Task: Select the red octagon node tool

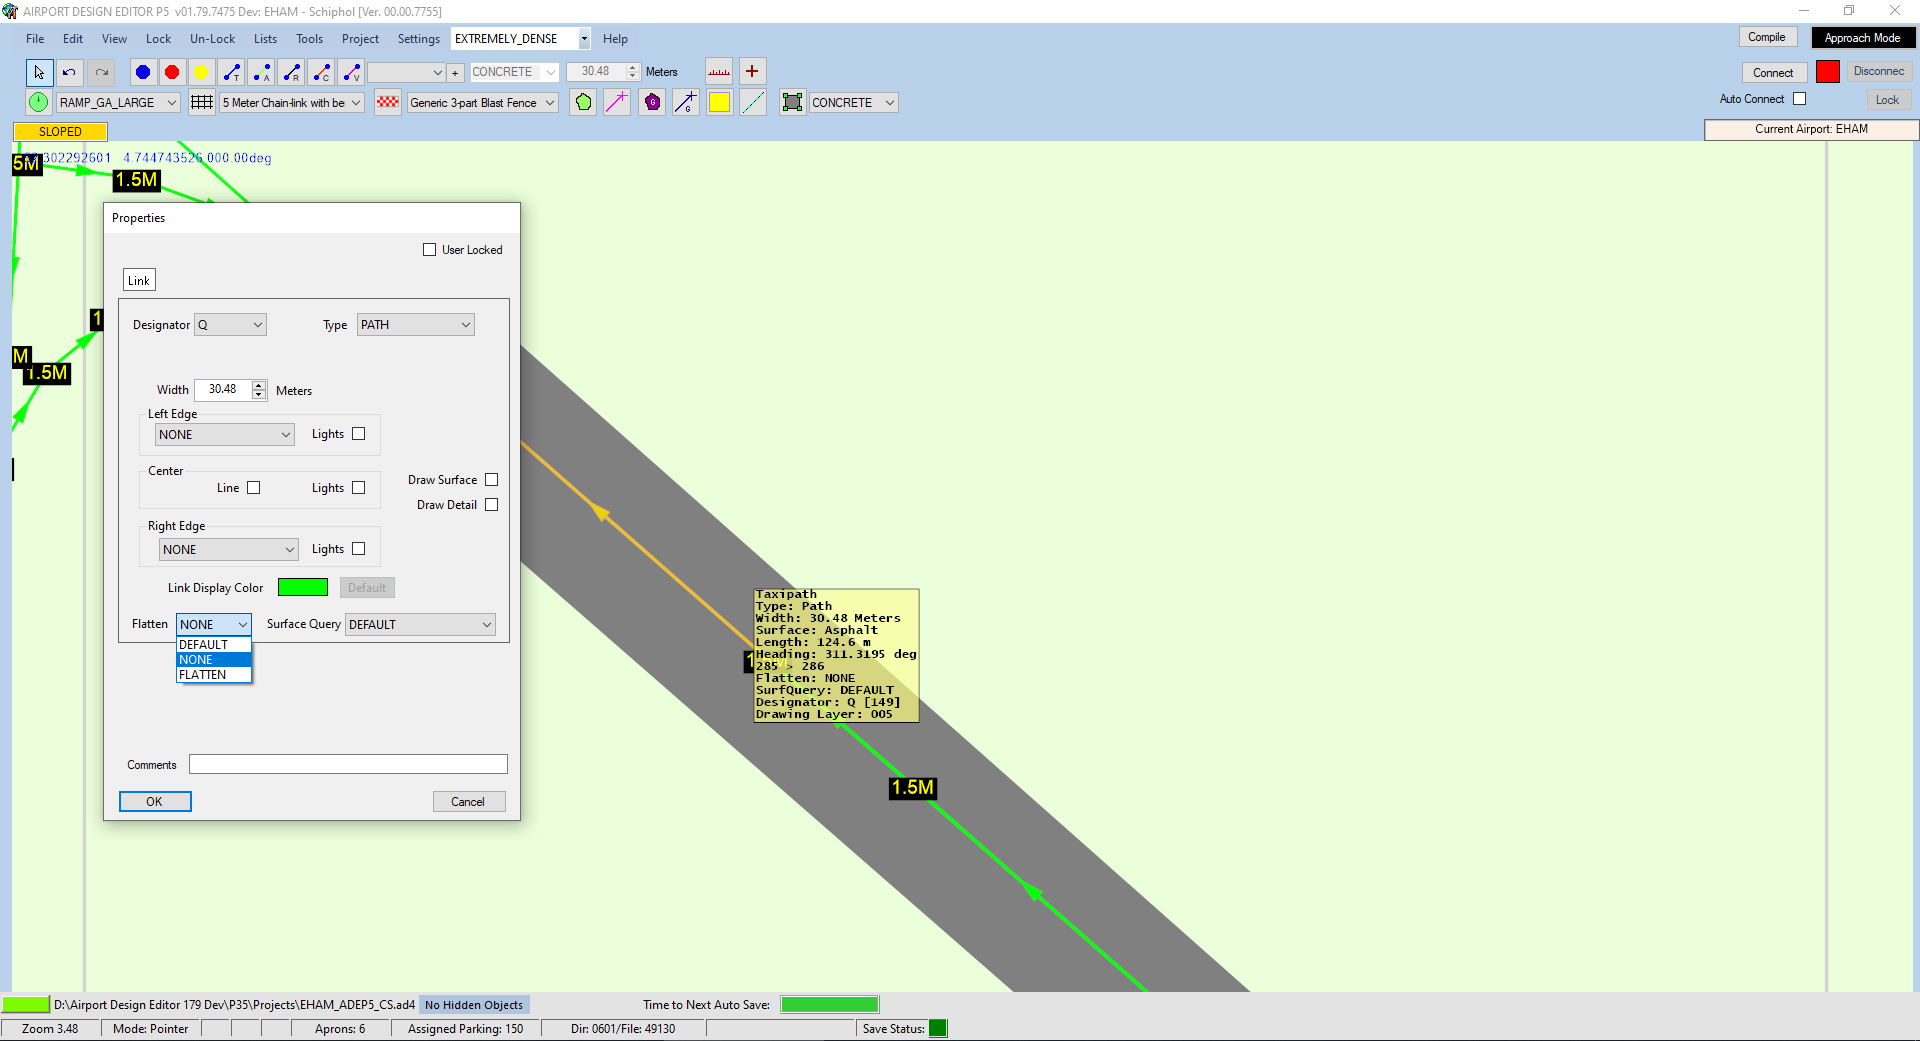Action: pos(172,72)
